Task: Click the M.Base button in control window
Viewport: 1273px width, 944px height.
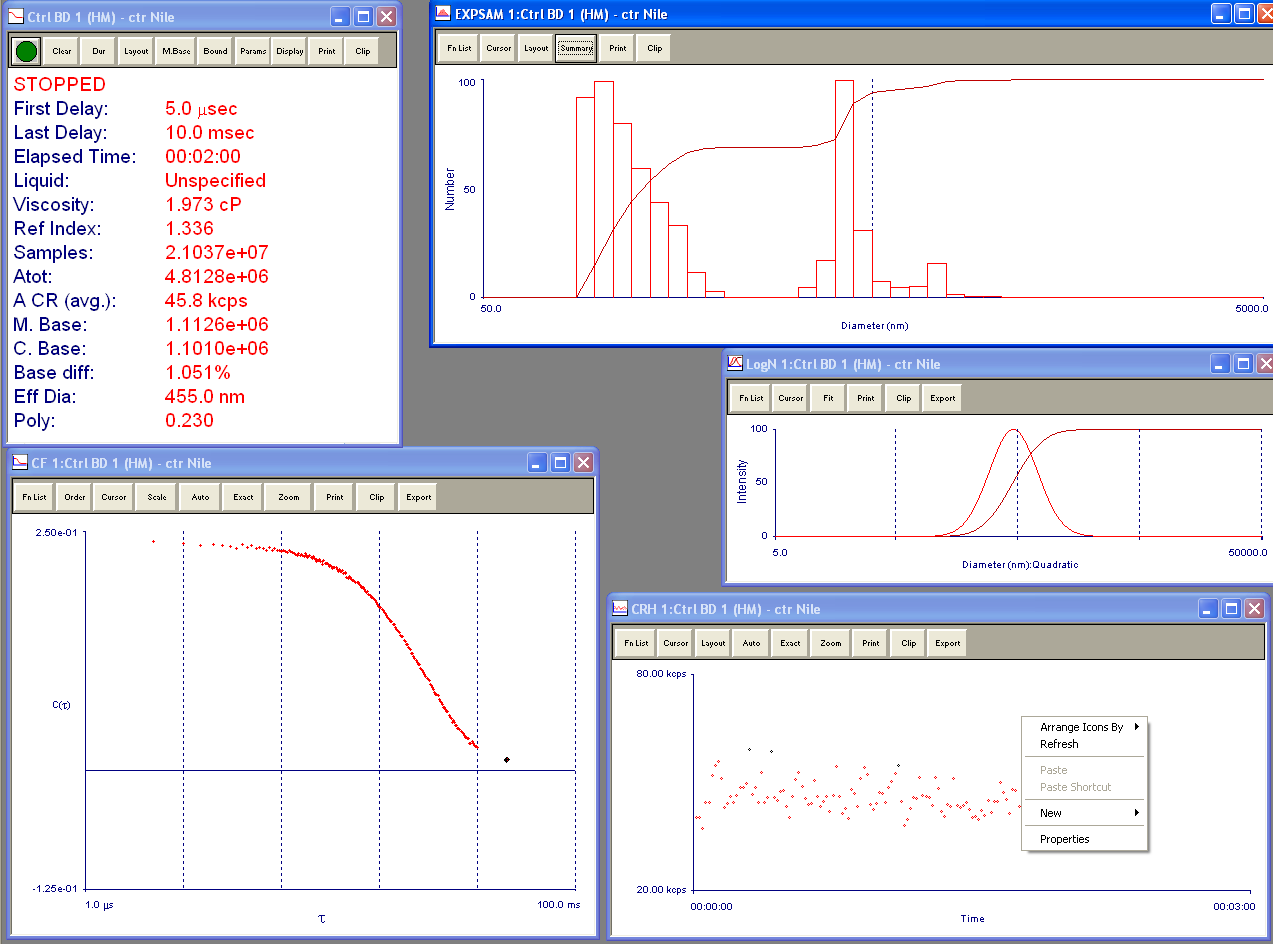Action: (x=177, y=51)
